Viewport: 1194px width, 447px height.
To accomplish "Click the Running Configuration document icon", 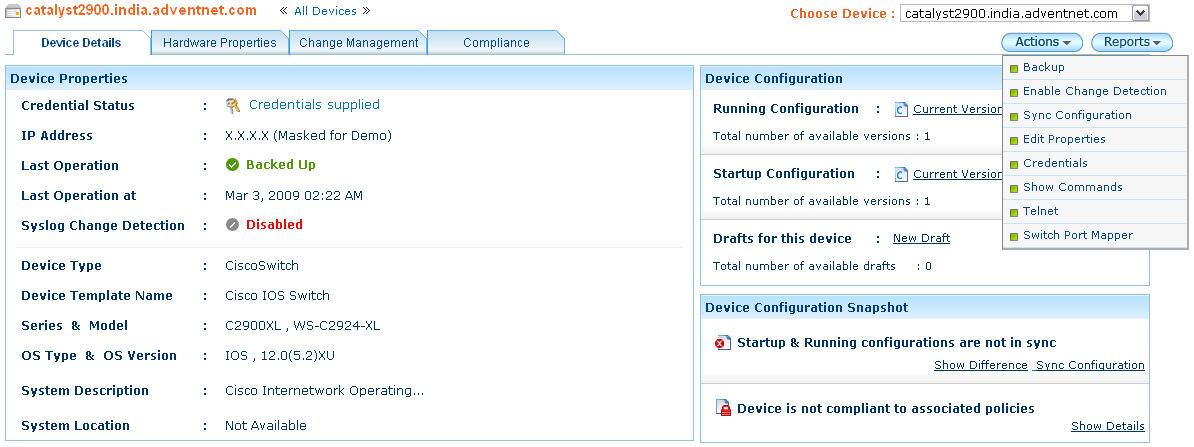I will [901, 110].
